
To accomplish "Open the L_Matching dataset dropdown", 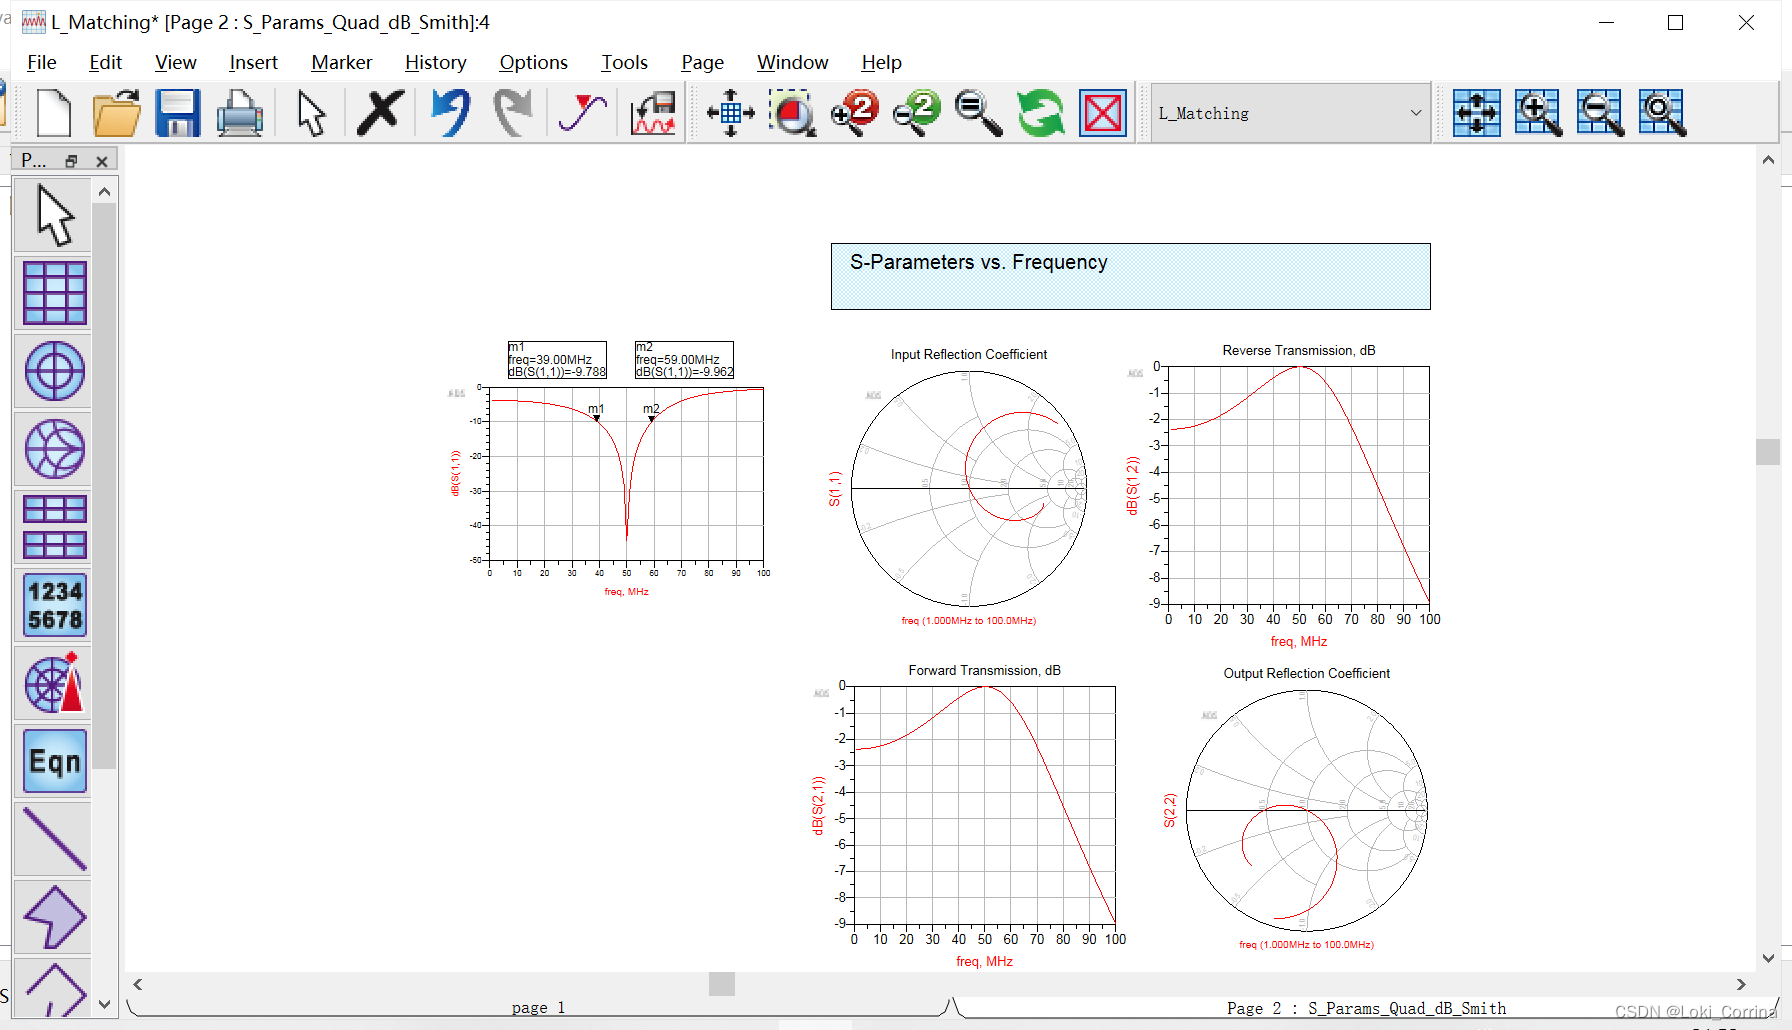I will [1290, 113].
